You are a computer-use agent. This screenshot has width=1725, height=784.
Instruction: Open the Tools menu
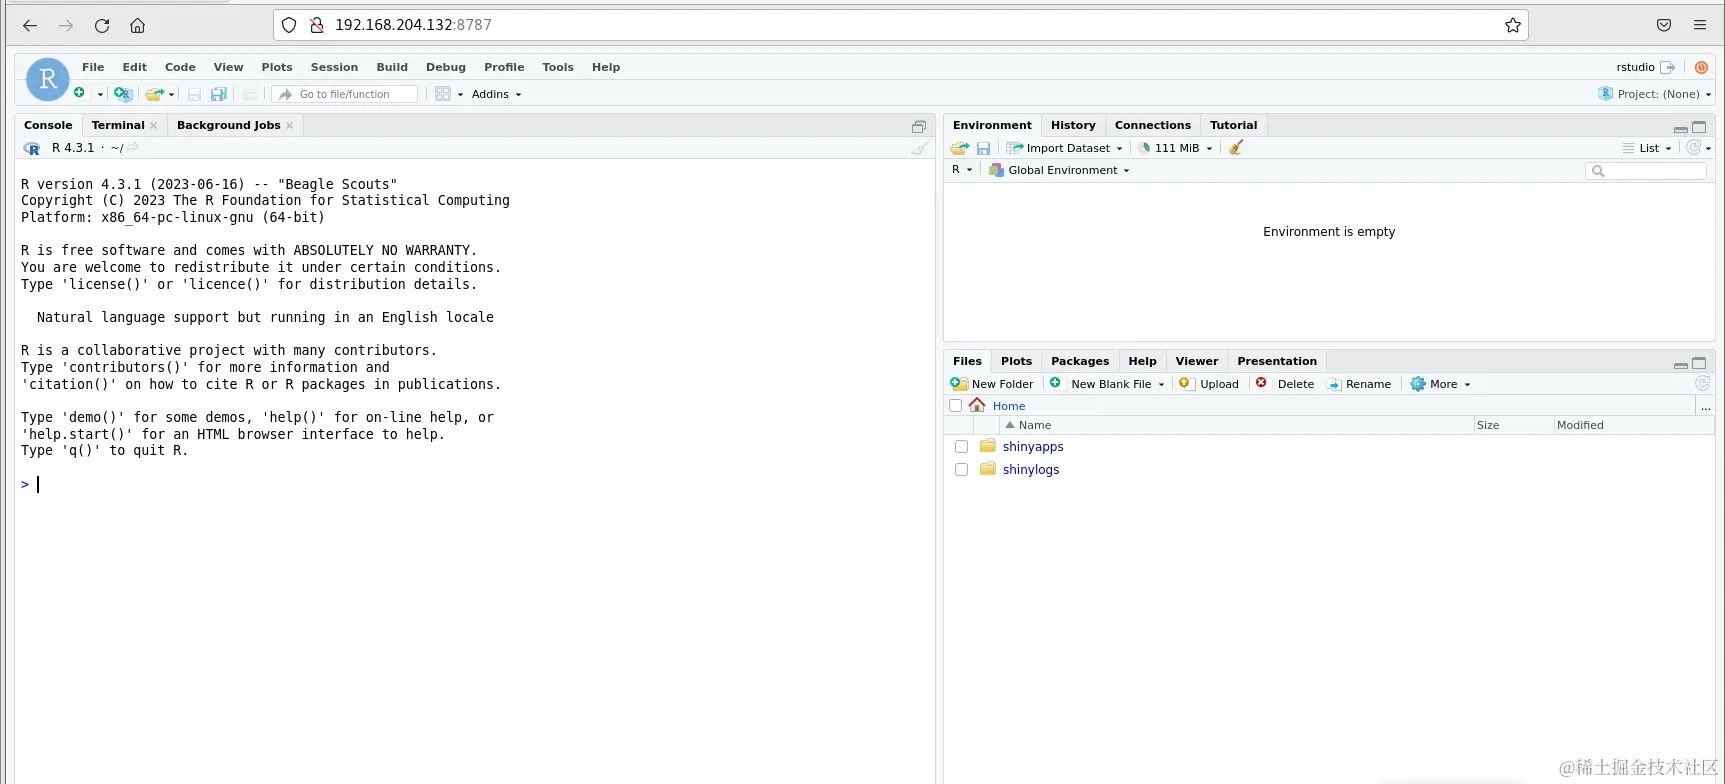point(558,67)
